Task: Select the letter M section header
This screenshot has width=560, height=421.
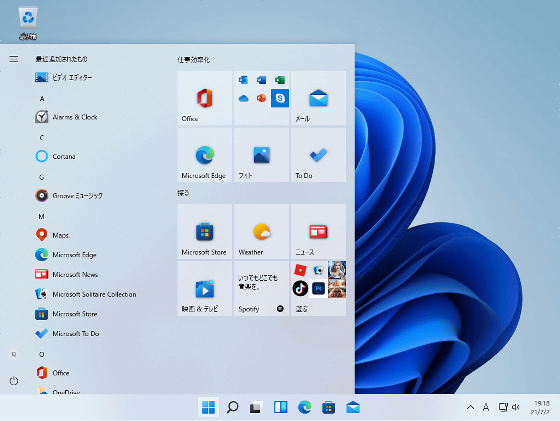Action: 41,216
